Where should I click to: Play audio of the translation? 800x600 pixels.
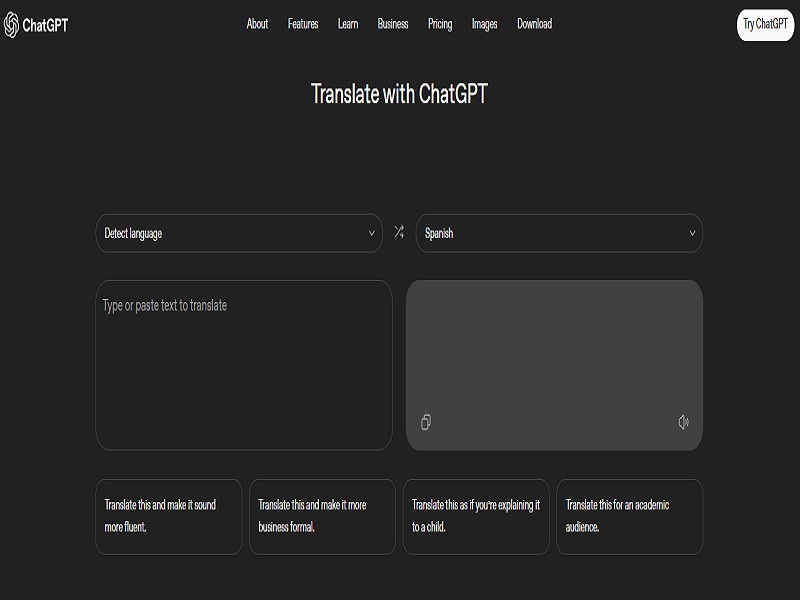683,421
